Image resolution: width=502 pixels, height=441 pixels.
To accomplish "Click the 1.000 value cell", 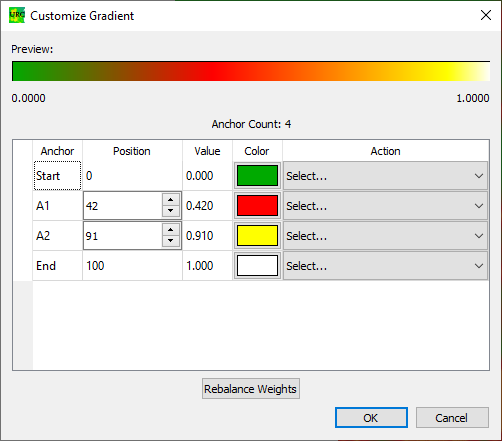I will pyautogui.click(x=207, y=266).
